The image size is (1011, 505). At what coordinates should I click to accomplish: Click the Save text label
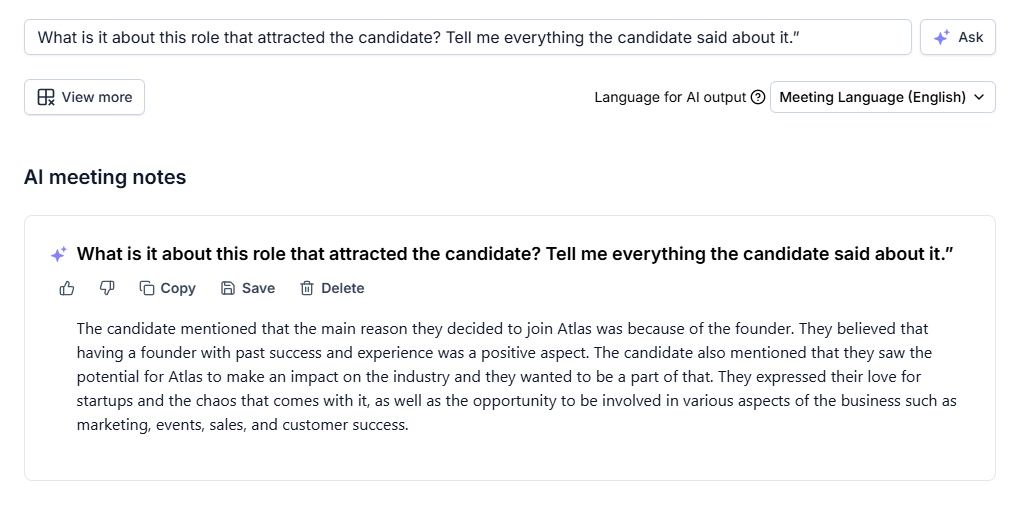click(x=258, y=288)
